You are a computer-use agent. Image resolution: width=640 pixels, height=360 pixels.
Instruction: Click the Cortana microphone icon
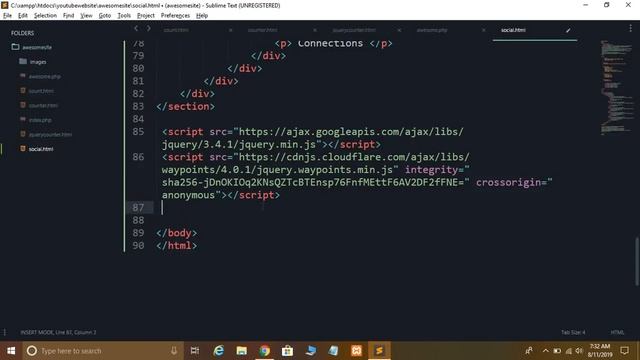point(174,351)
